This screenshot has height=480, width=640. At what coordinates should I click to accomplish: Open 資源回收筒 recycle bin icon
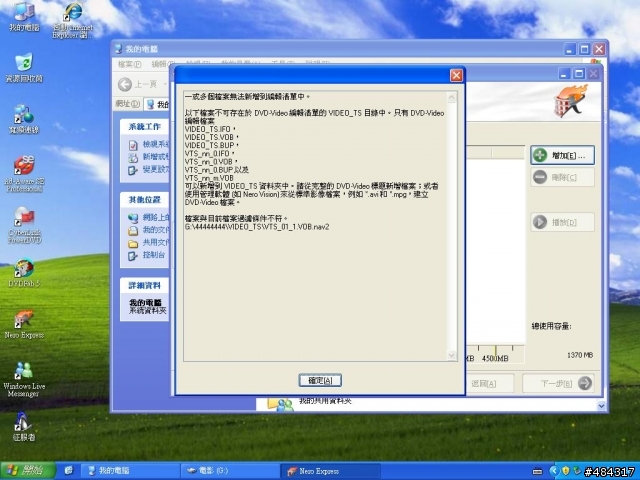24,67
